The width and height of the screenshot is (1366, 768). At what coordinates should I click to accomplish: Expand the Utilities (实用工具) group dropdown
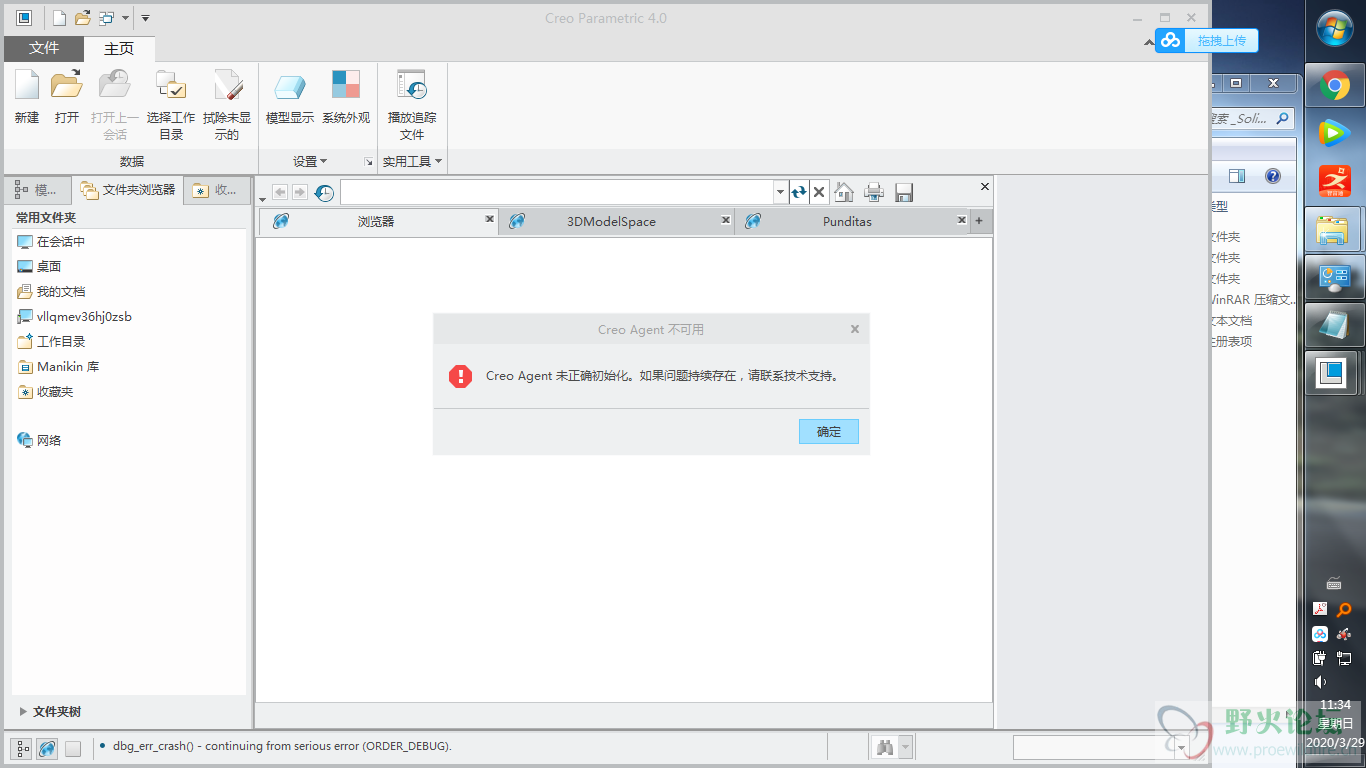tap(412, 161)
